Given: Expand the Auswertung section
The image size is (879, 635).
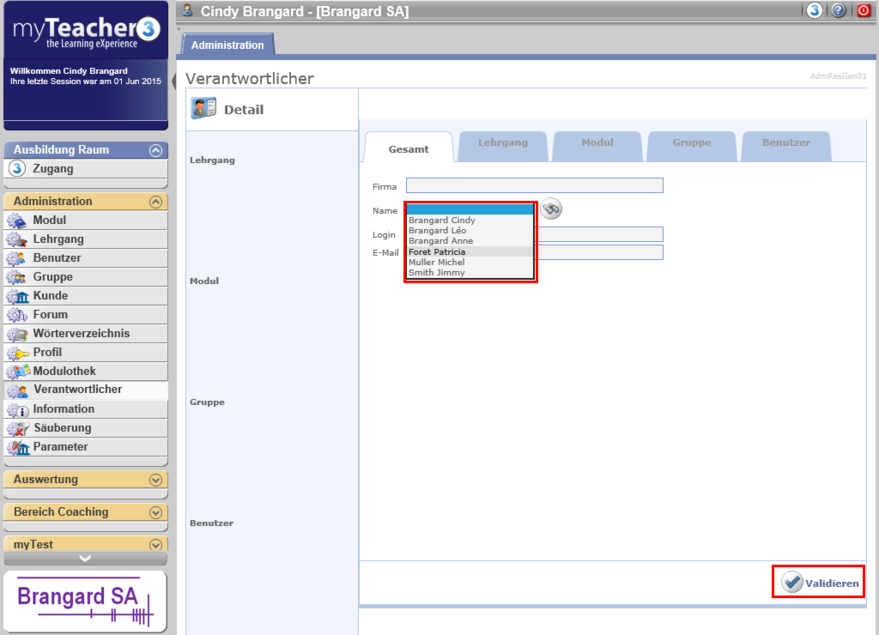Looking at the screenshot, I should click(x=155, y=480).
